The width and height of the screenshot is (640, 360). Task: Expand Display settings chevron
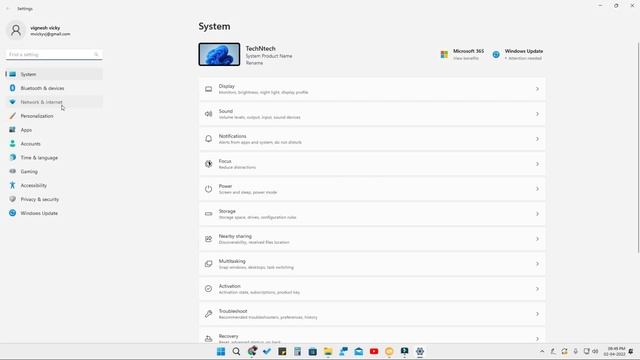pos(537,89)
